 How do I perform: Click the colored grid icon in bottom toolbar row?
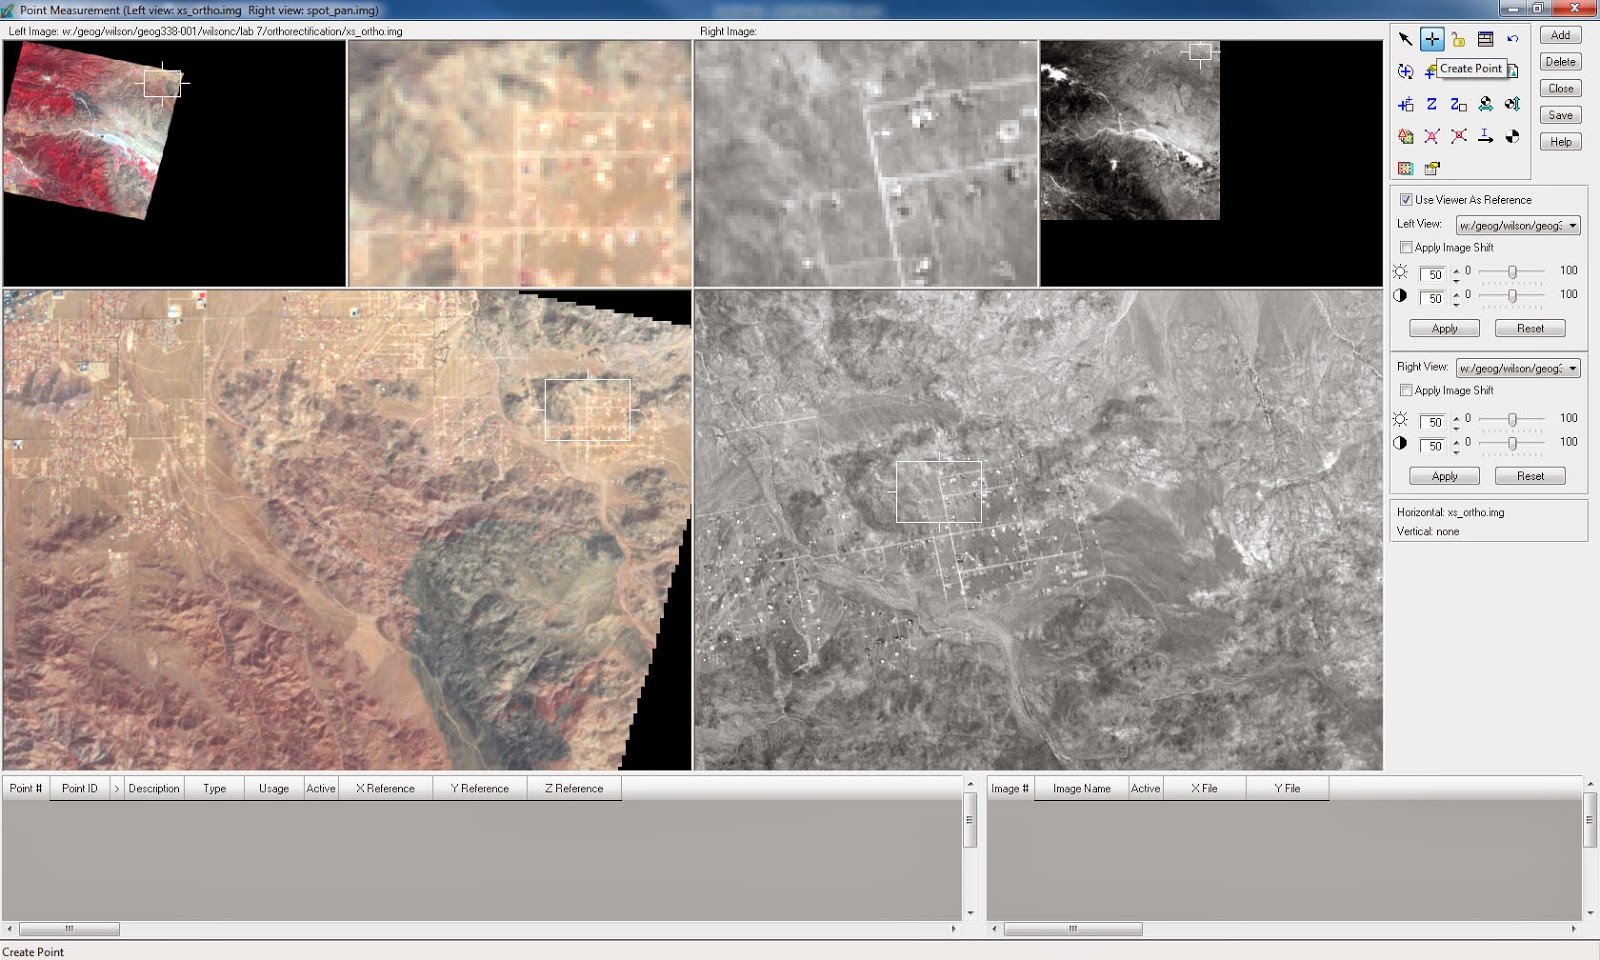tap(1405, 168)
